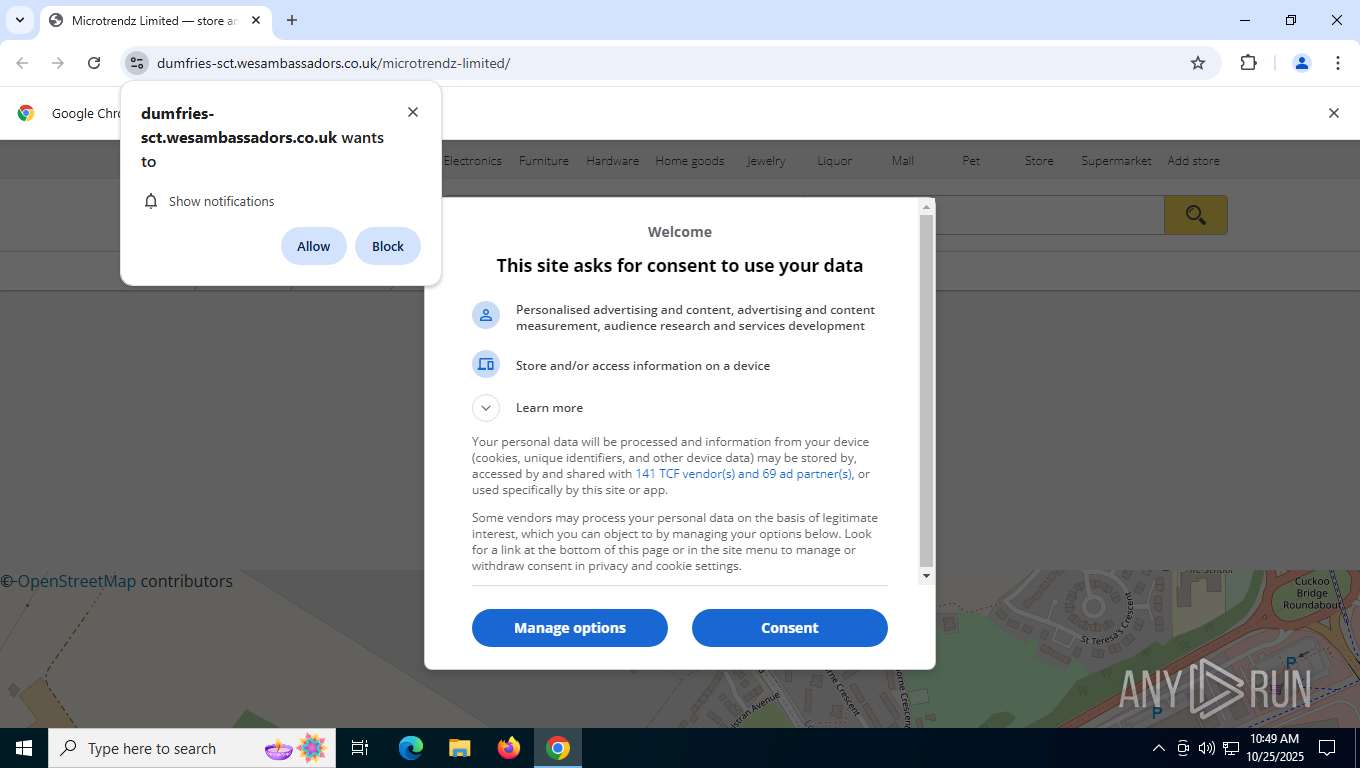Click the Show notifications bell icon

(151, 201)
